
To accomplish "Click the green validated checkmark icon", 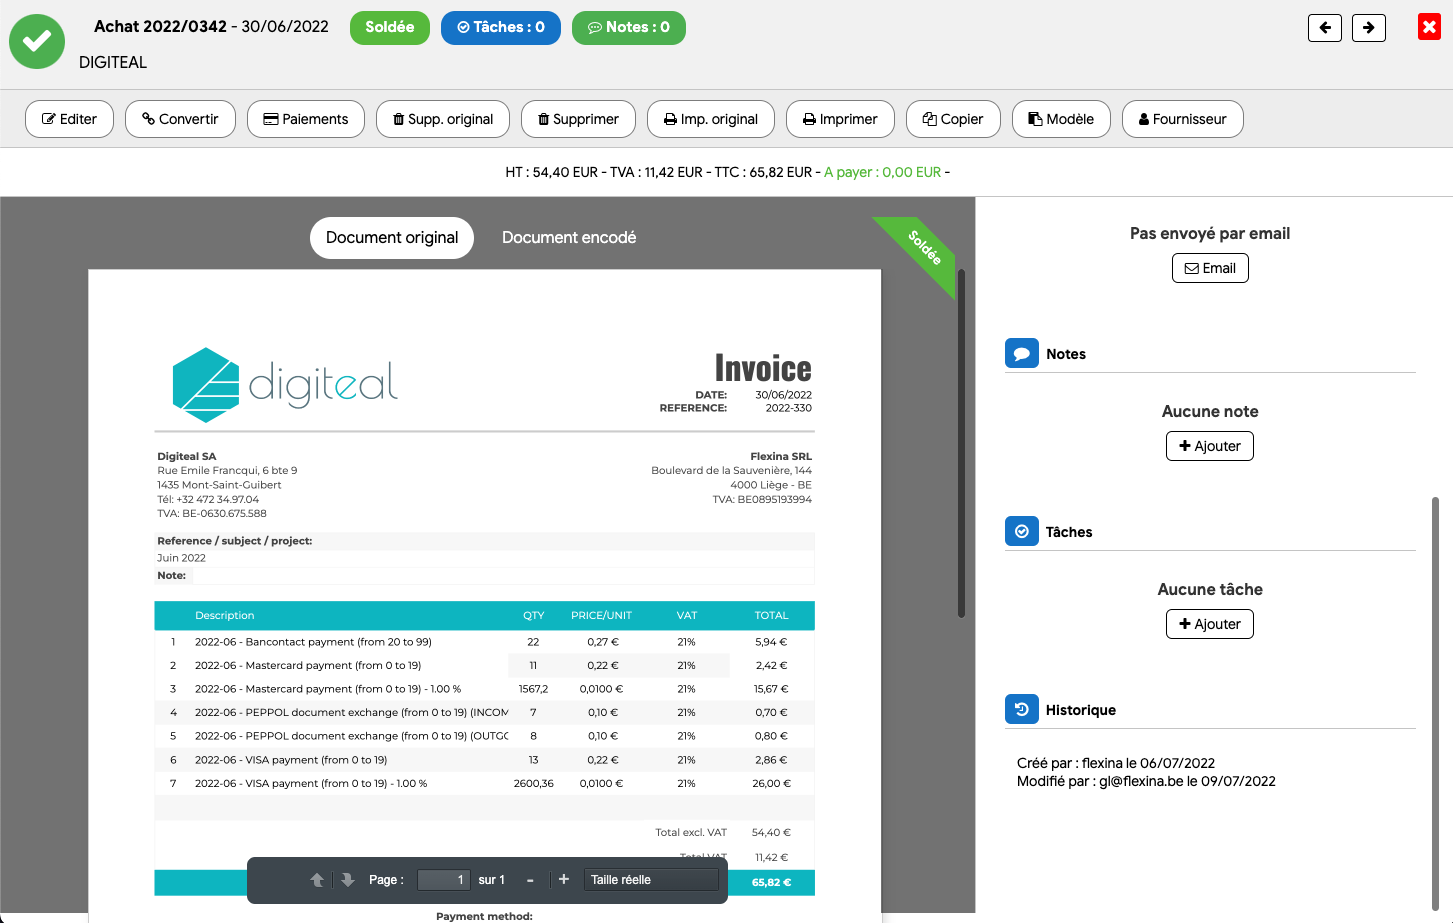I will click(x=37, y=41).
